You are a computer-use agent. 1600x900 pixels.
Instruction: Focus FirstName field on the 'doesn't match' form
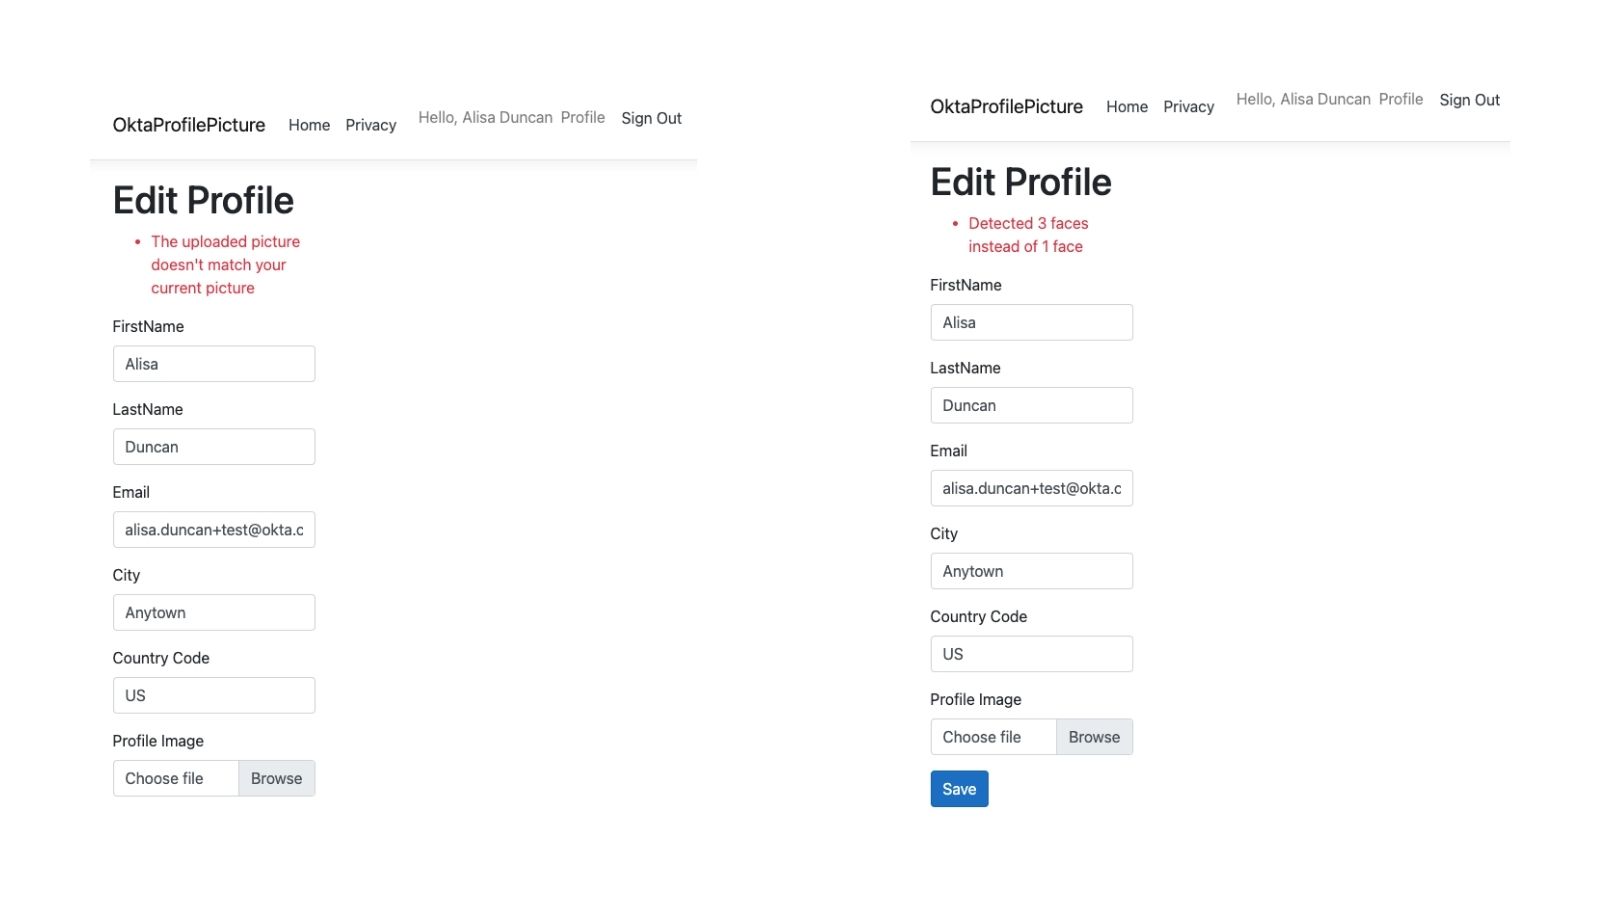(x=213, y=364)
